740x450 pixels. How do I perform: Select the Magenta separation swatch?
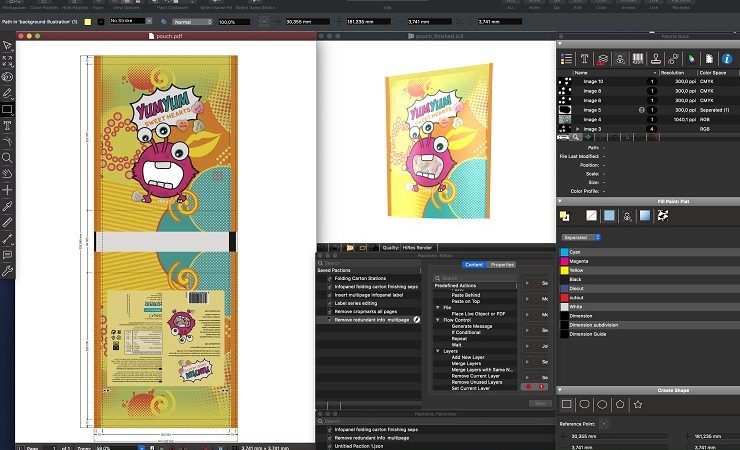pyautogui.click(x=564, y=261)
